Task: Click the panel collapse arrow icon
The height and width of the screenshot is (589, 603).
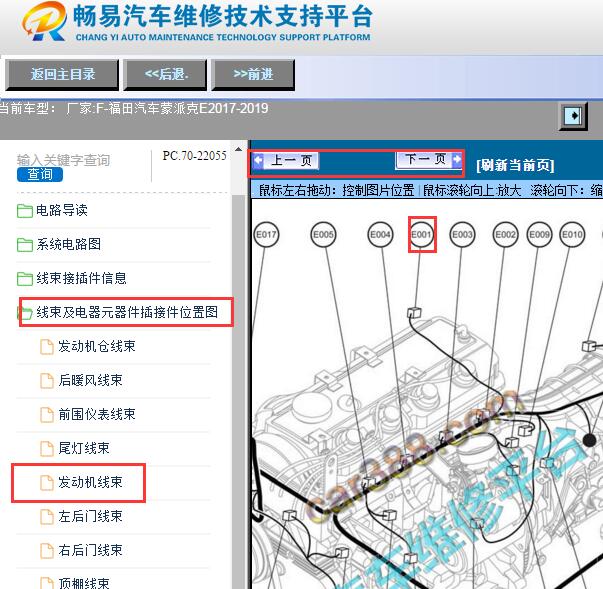Action: pos(573,116)
